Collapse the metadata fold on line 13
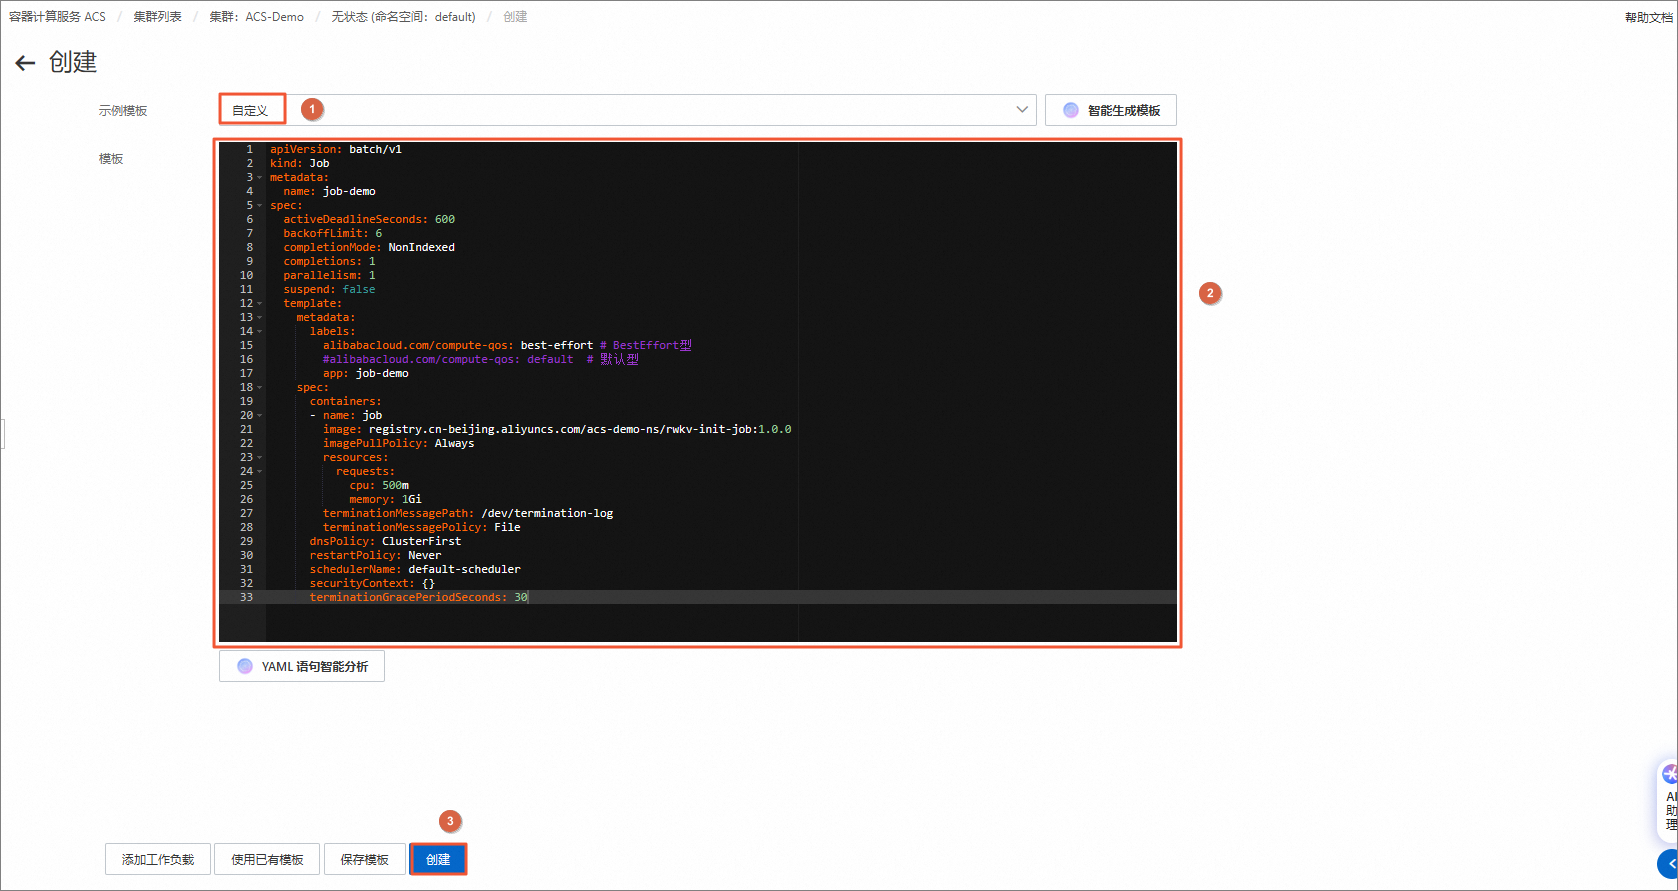This screenshot has width=1678, height=891. coord(260,318)
